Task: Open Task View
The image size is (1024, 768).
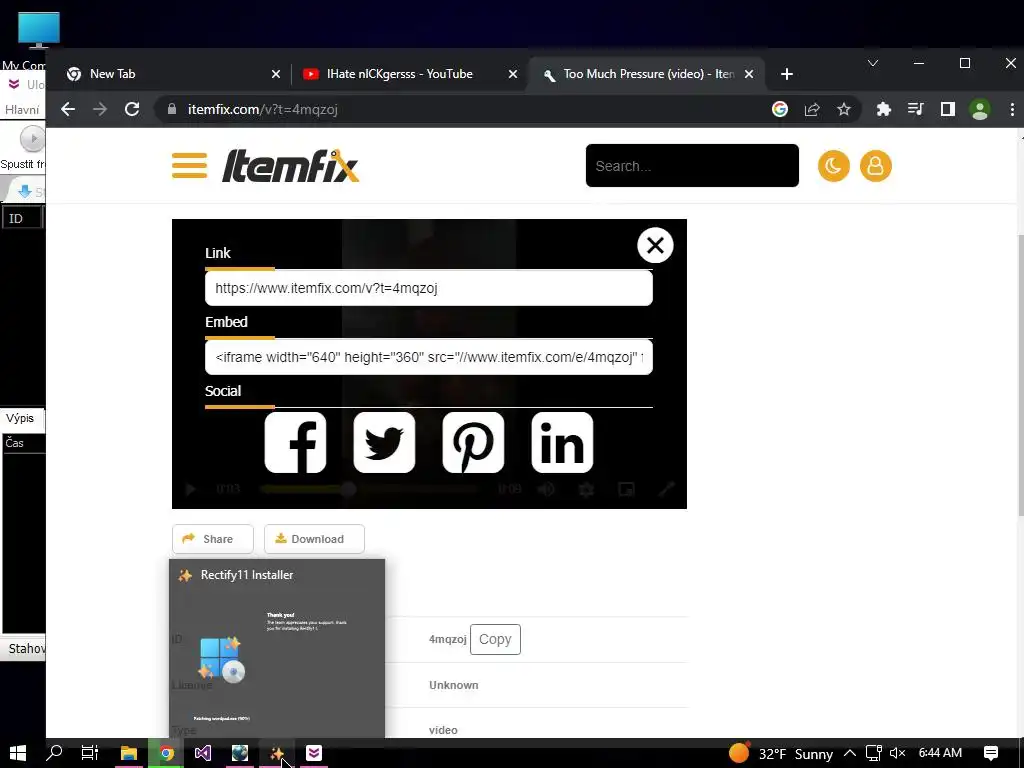Action: coord(89,753)
